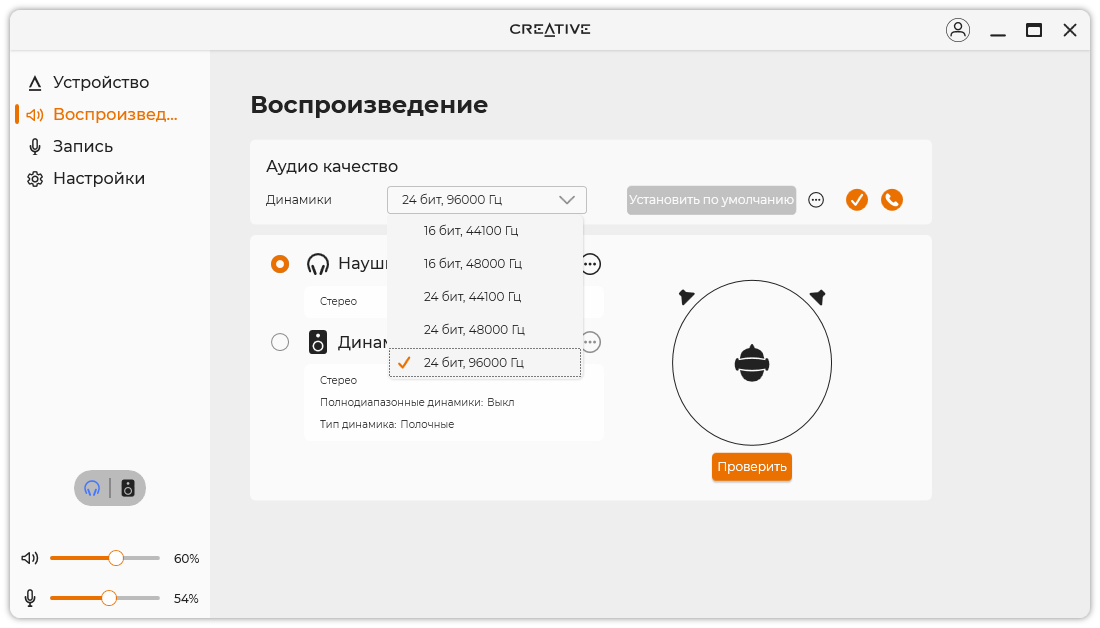Screen dimensions: 1100x628
Task: Select the Наушники radio button
Action: pyautogui.click(x=280, y=264)
